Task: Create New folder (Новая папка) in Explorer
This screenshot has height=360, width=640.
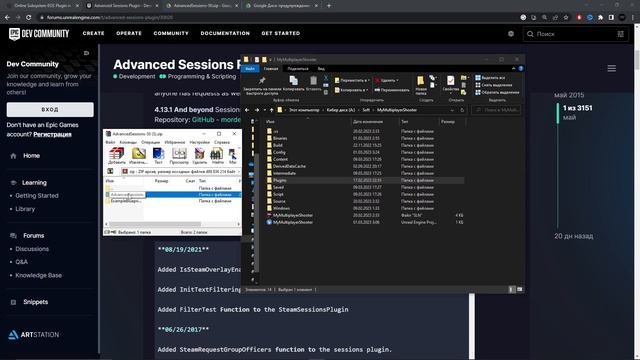Action: [420, 85]
